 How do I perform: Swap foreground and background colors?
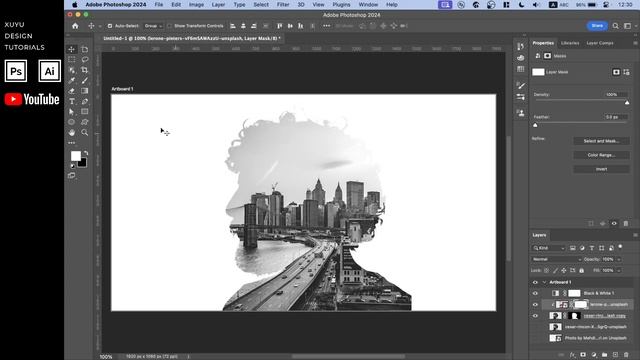pyautogui.click(x=86, y=153)
